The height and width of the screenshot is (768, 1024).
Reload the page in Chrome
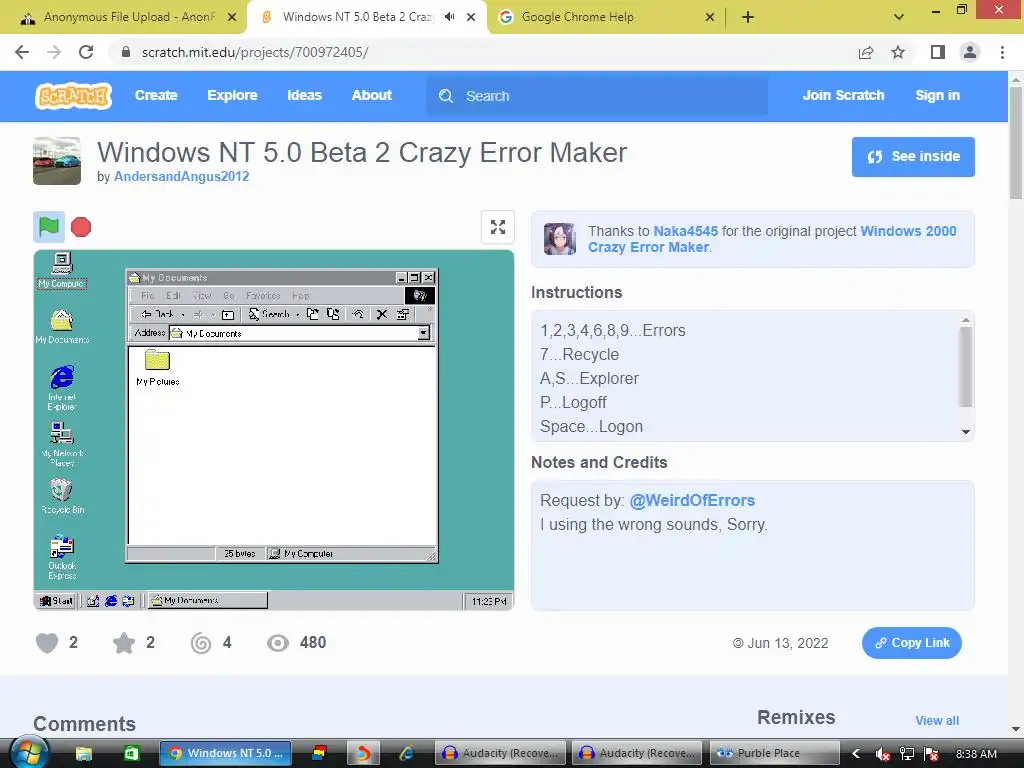click(86, 52)
